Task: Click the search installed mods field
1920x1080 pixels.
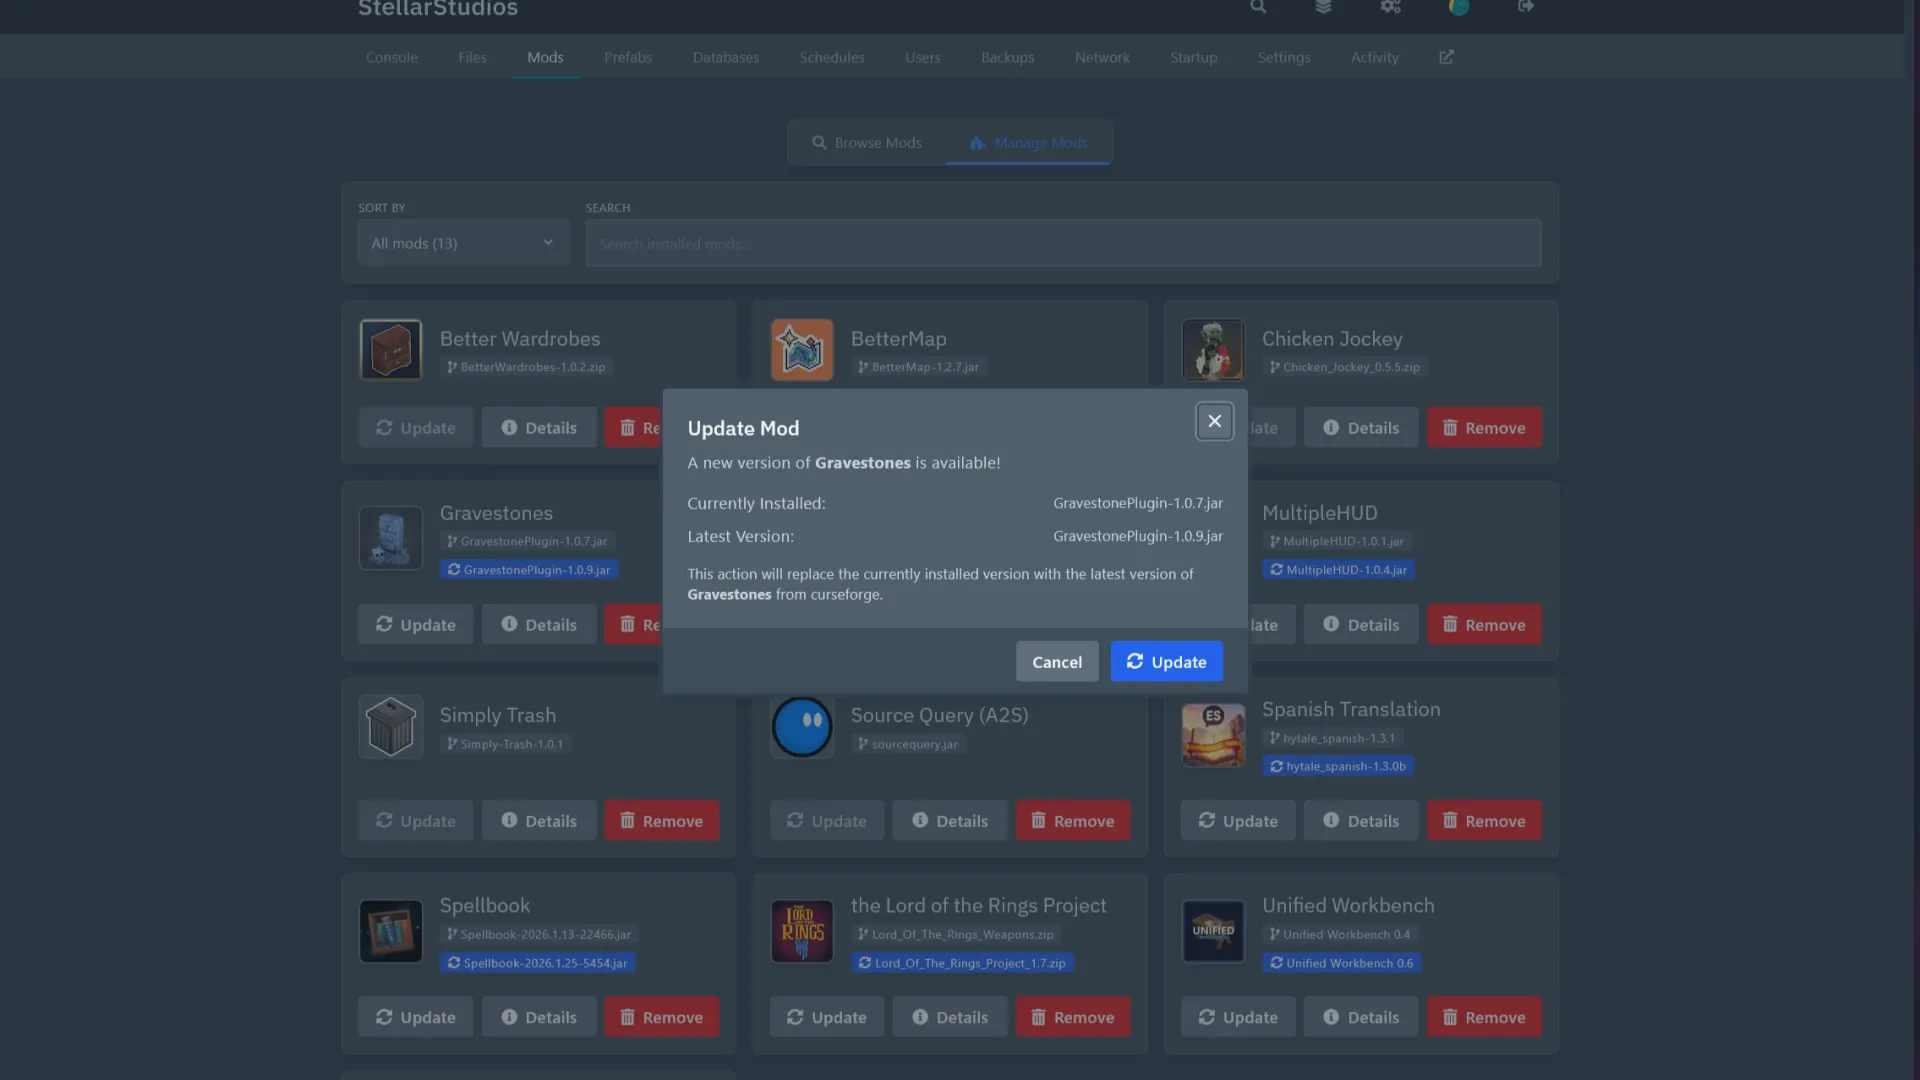Action: pos(1063,243)
